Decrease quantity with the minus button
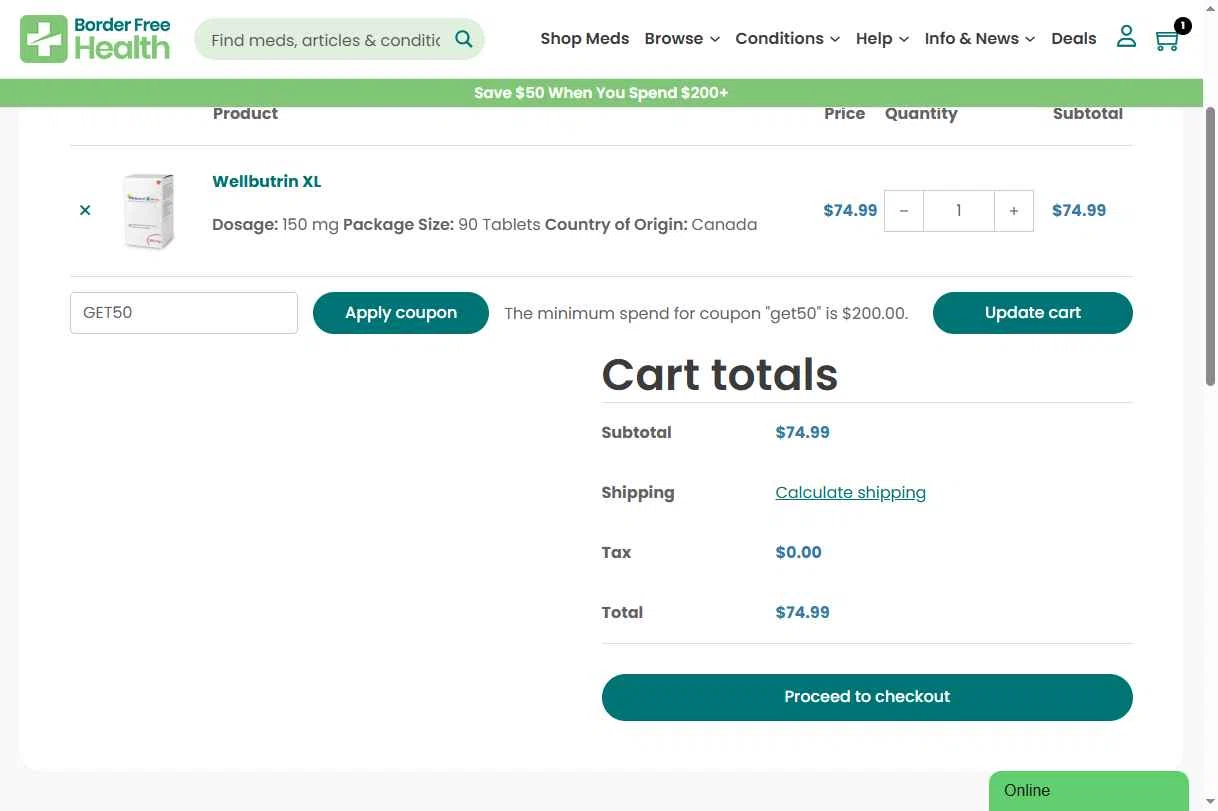The image size is (1218, 811). (x=904, y=211)
